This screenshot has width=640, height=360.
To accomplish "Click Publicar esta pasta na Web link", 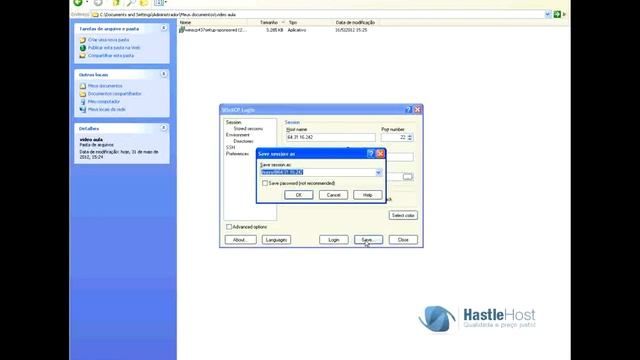I will [114, 48].
